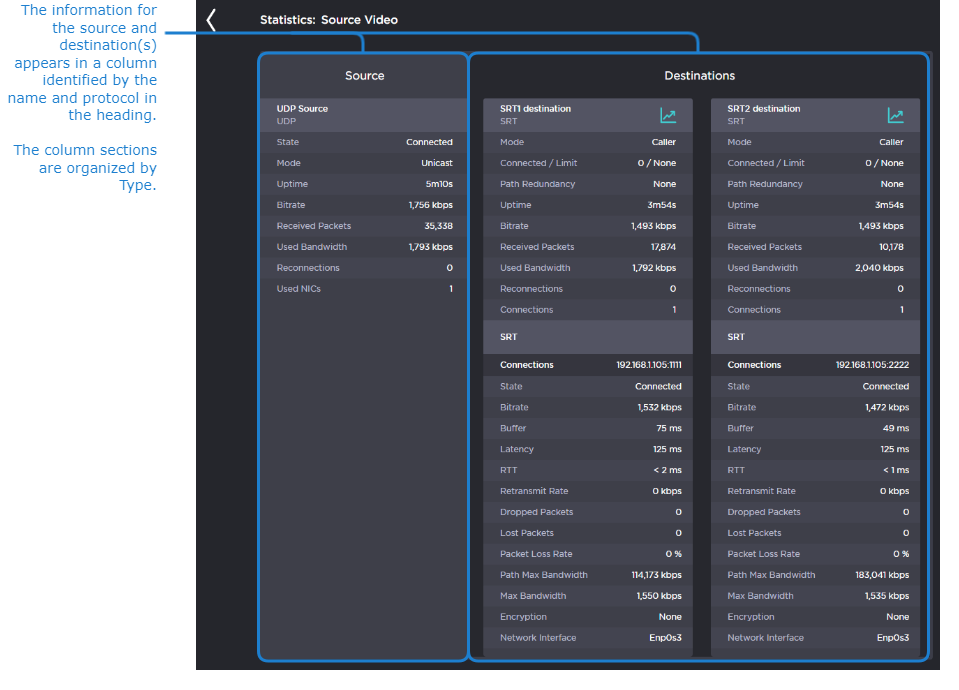Select the SRT1 destination heading
959x690 pixels.
coord(535,109)
